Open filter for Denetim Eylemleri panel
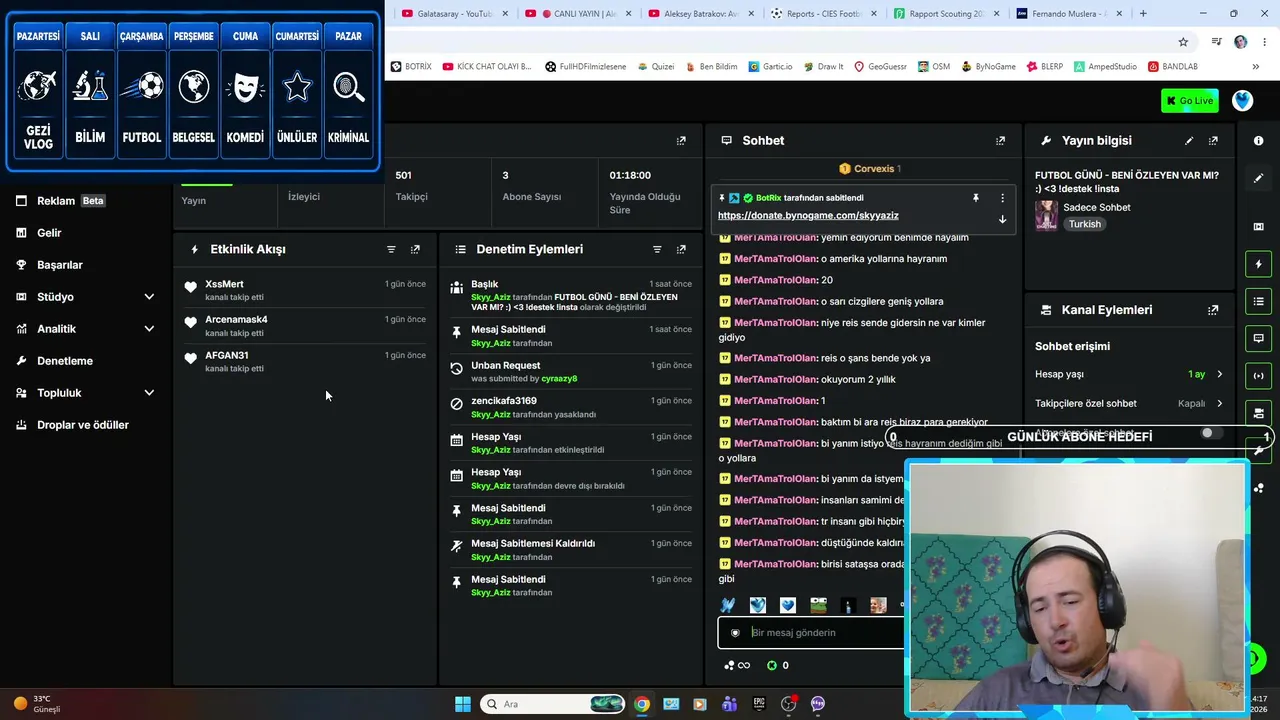This screenshot has width=1280, height=720. tap(657, 249)
